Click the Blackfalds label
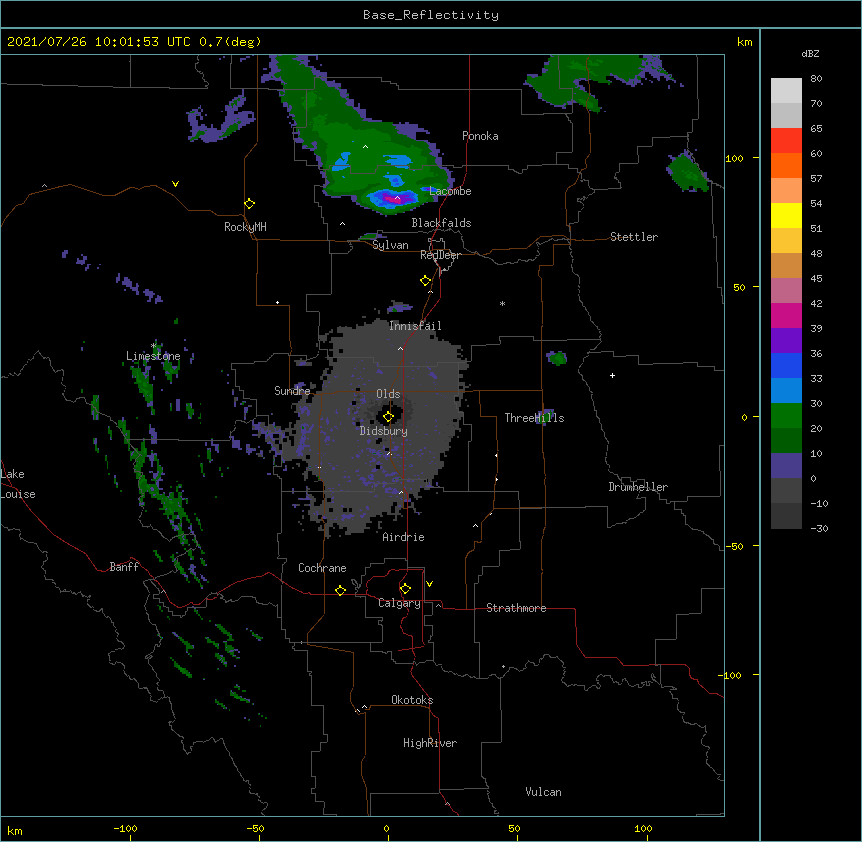 tap(441, 223)
